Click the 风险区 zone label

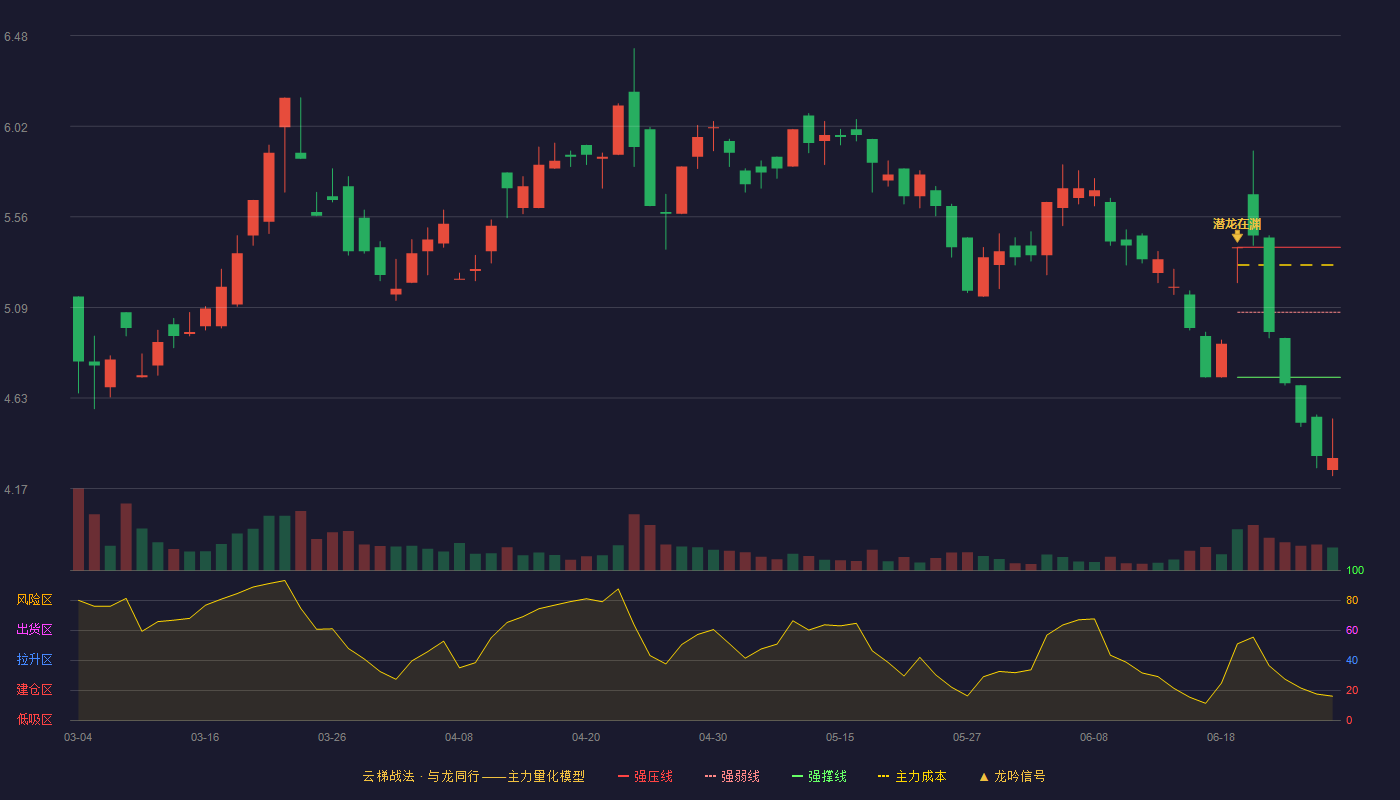[34, 600]
